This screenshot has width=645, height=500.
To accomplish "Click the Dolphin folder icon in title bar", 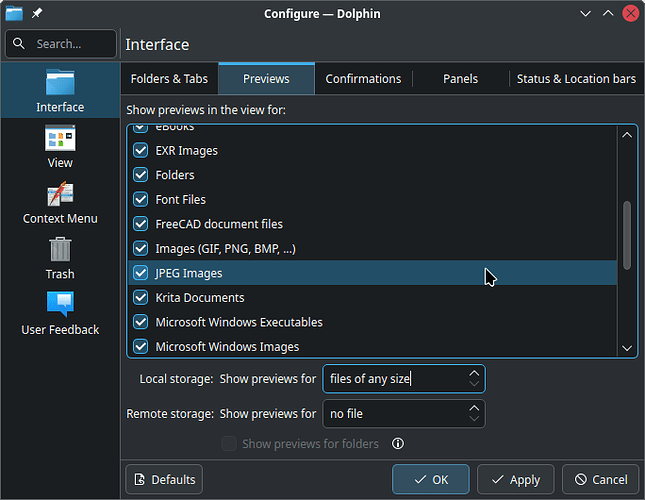I will pyautogui.click(x=14, y=13).
